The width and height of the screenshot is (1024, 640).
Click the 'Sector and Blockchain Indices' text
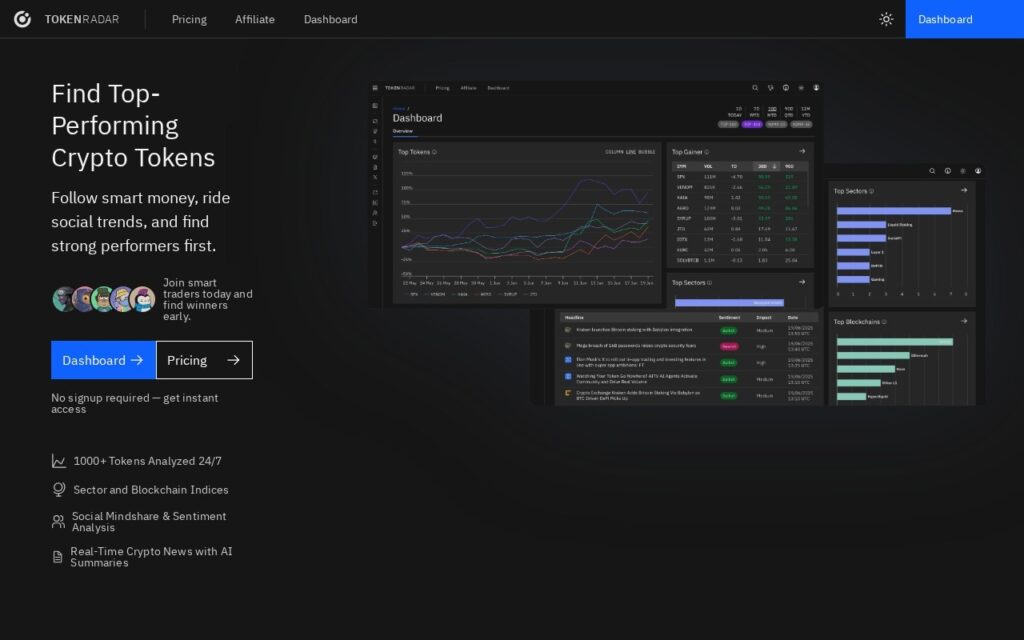coord(151,490)
